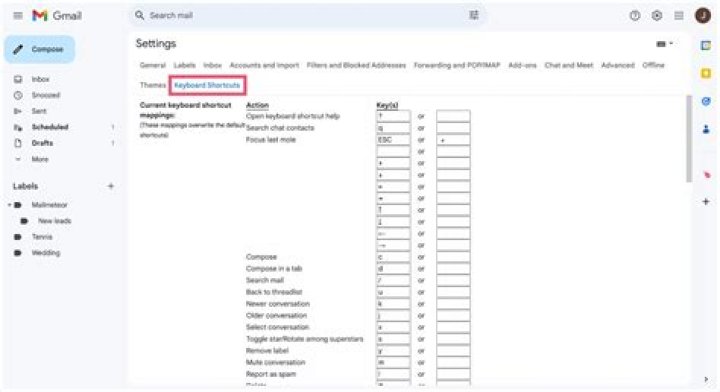
Task: Open Keep in the side panel
Action: coord(706,73)
